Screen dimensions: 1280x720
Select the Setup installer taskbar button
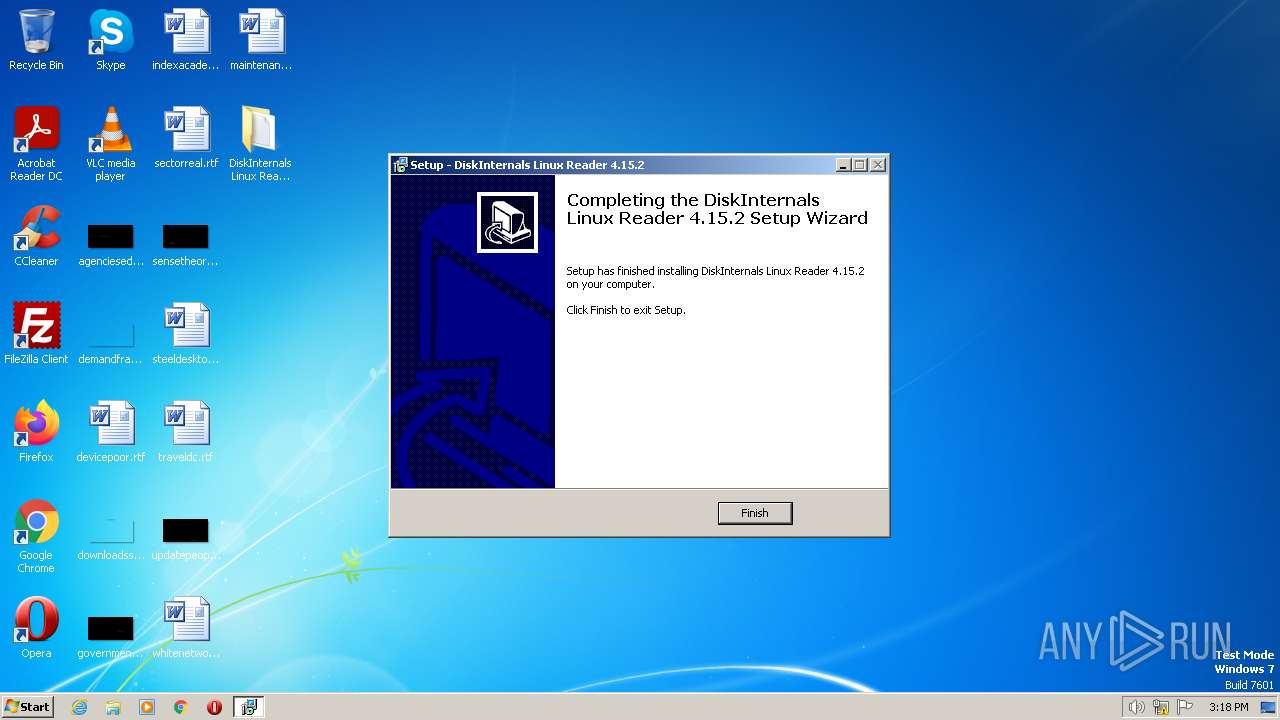pyautogui.click(x=248, y=707)
